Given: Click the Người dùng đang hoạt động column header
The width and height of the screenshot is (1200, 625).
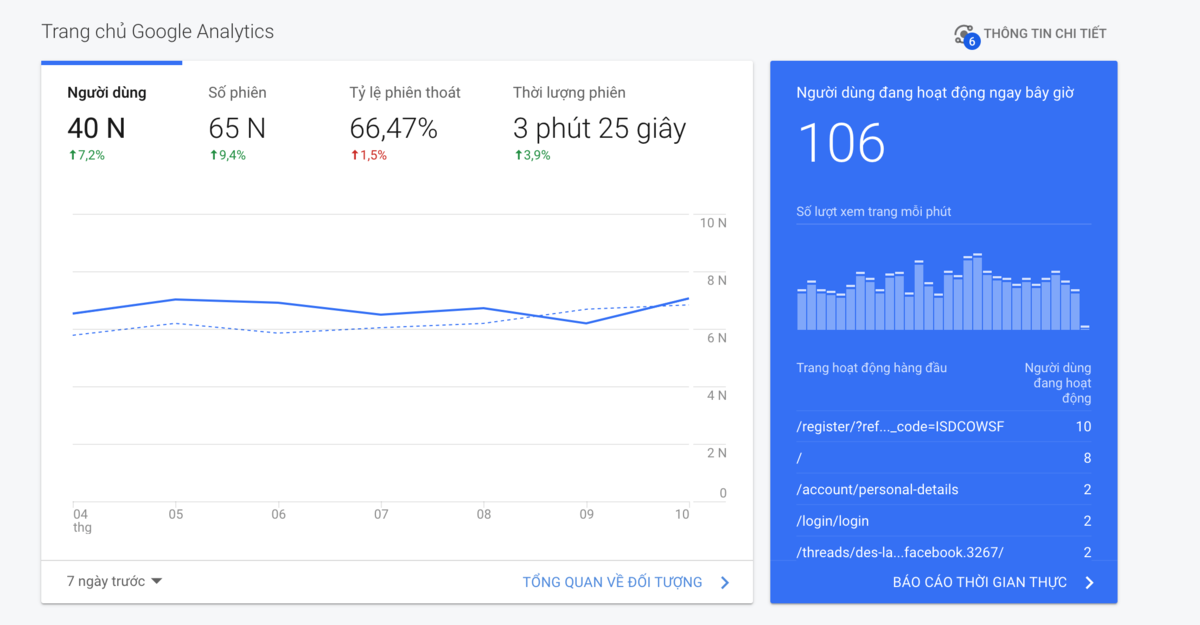Looking at the screenshot, I should (1058, 383).
